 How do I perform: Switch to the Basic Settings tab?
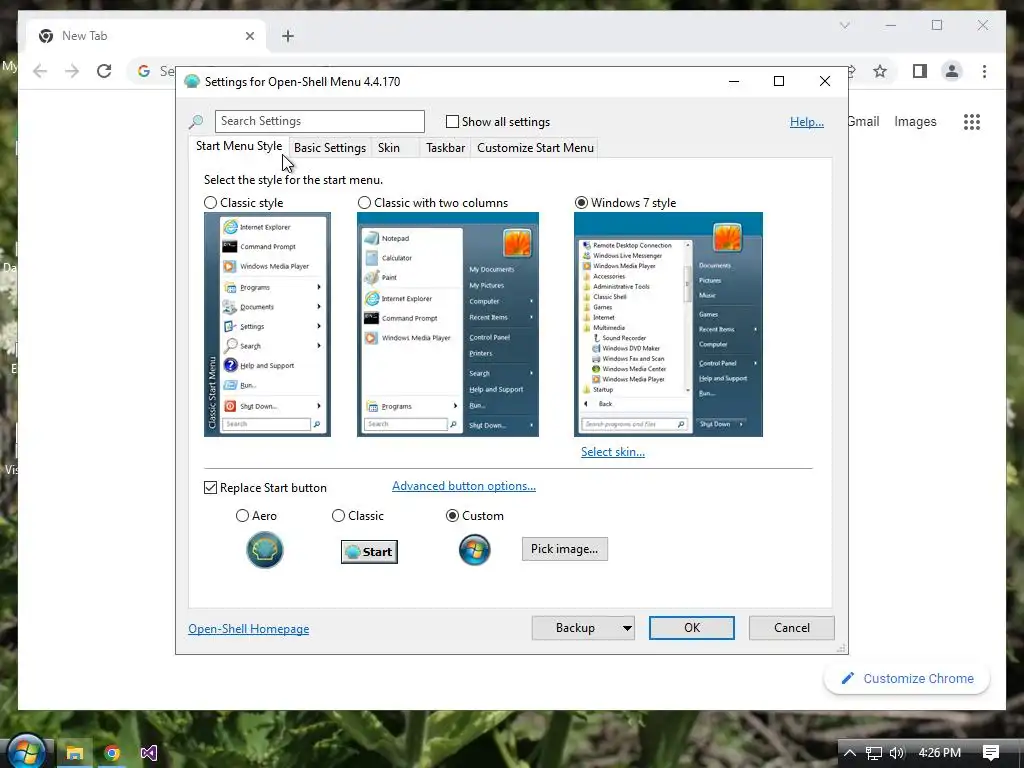(x=330, y=148)
